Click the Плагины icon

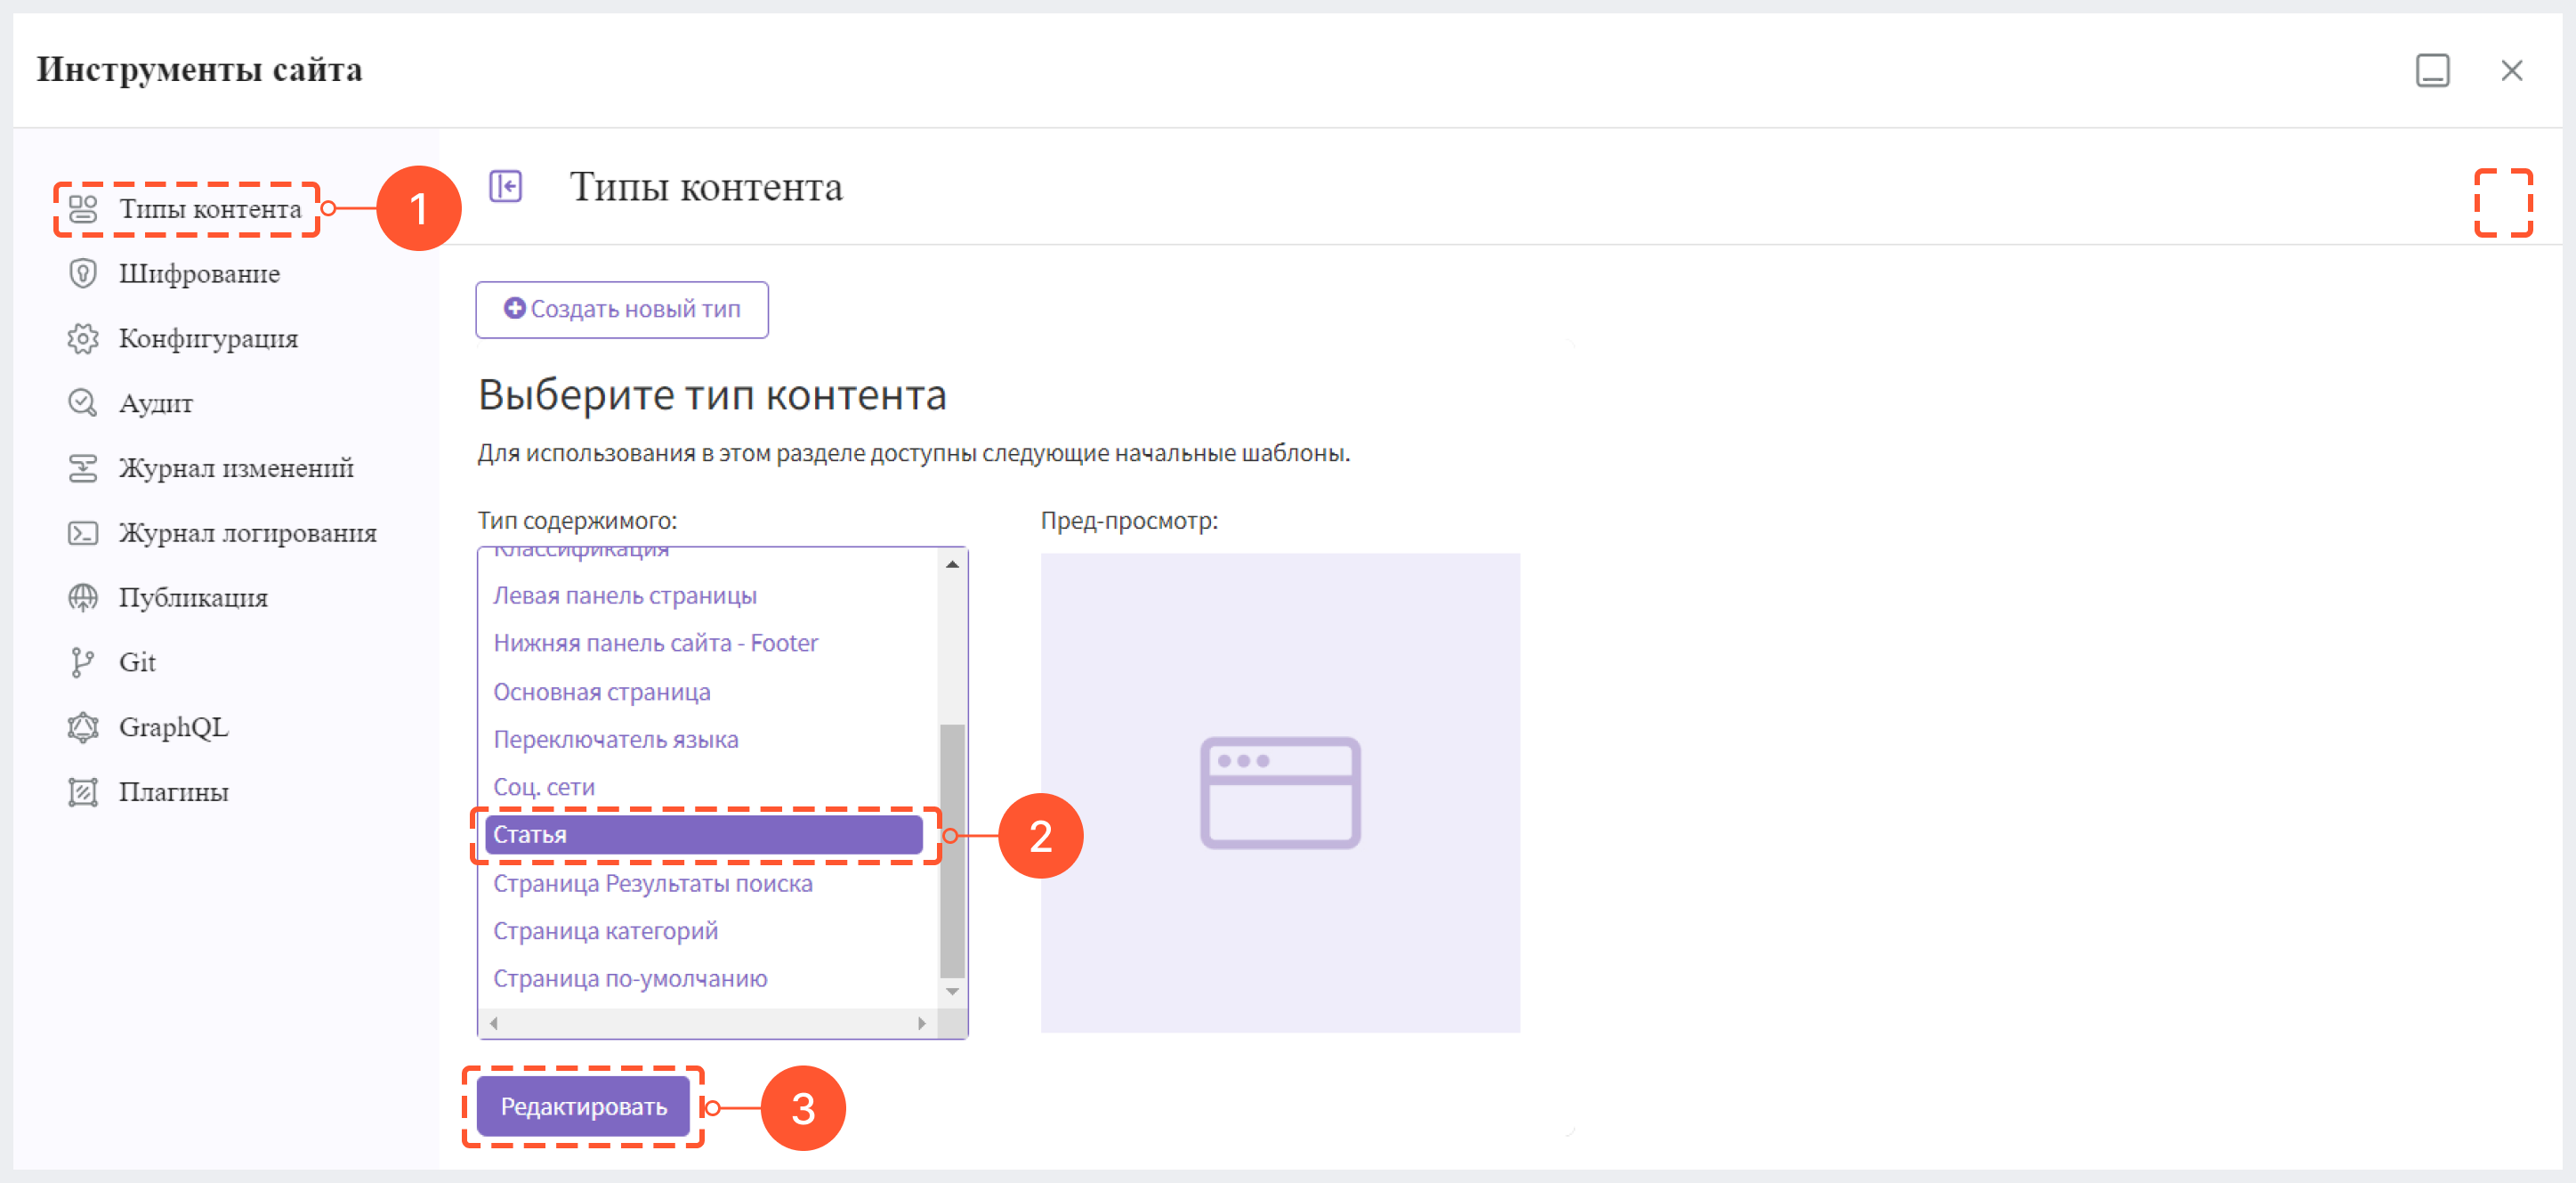coord(83,792)
